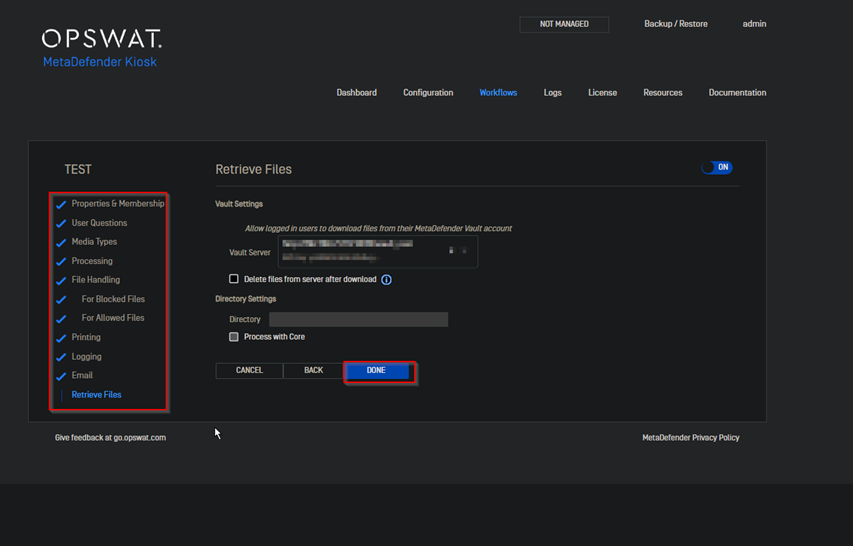Select Printing workflow step
Image resolution: width=853 pixels, height=546 pixels.
(x=86, y=337)
